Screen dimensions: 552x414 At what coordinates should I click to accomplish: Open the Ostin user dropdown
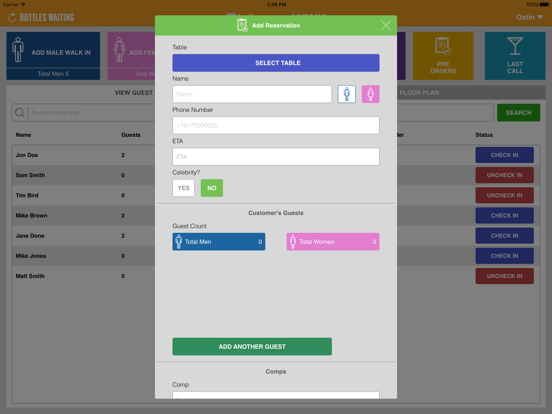pos(529,17)
